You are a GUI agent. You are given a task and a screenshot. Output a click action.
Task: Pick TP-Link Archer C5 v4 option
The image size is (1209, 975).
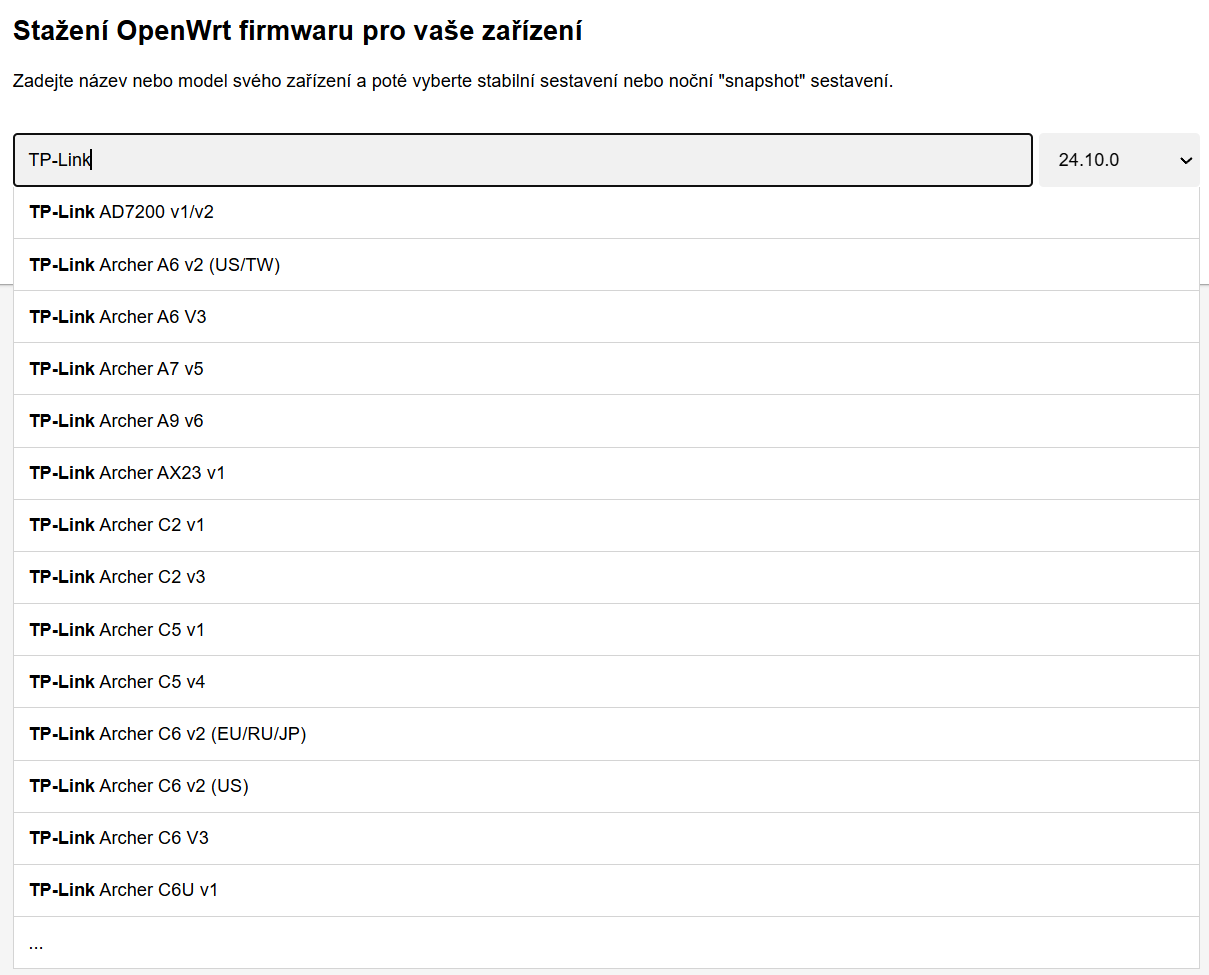(117, 682)
